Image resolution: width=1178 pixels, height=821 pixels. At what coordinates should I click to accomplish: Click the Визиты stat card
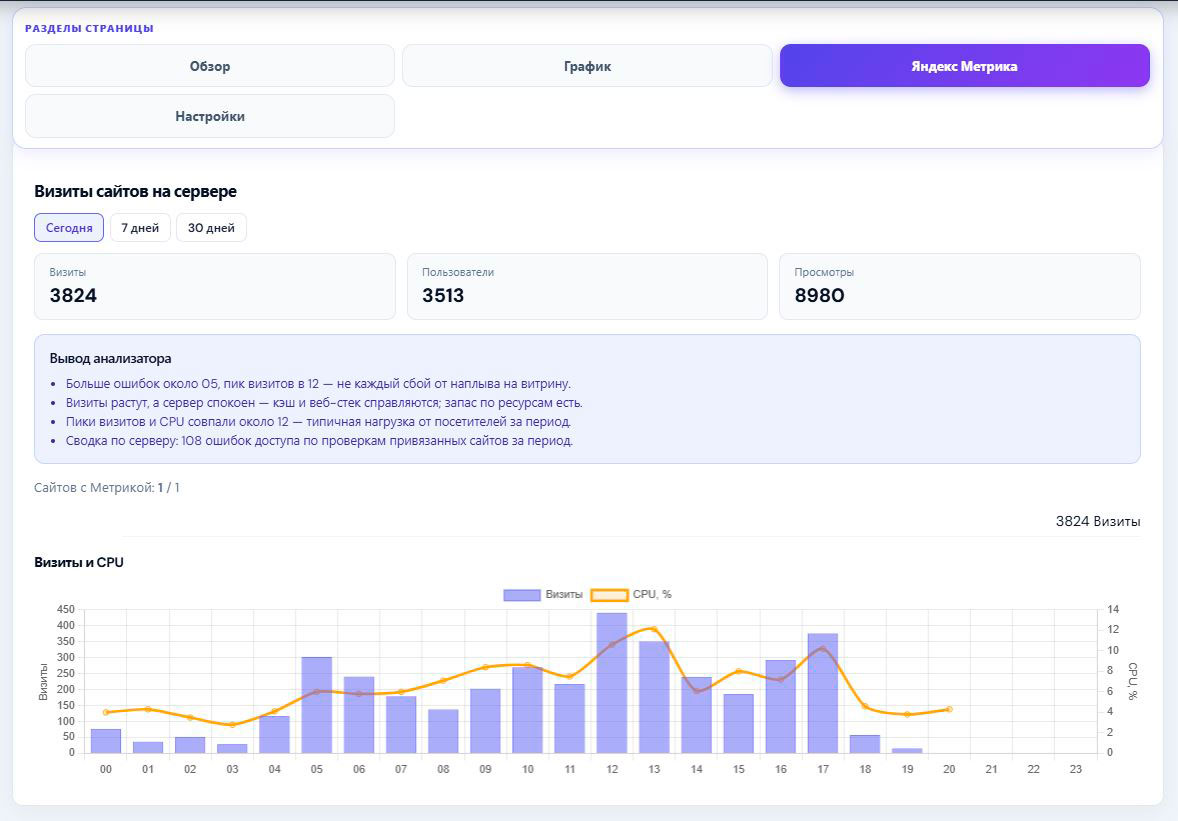pyautogui.click(x=215, y=286)
